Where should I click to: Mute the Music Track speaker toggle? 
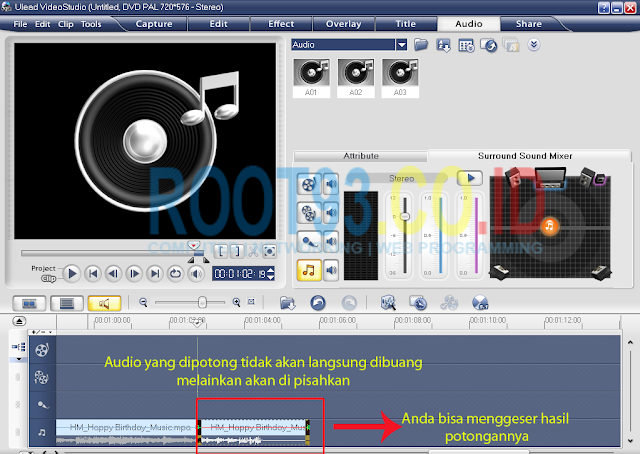click(331, 270)
